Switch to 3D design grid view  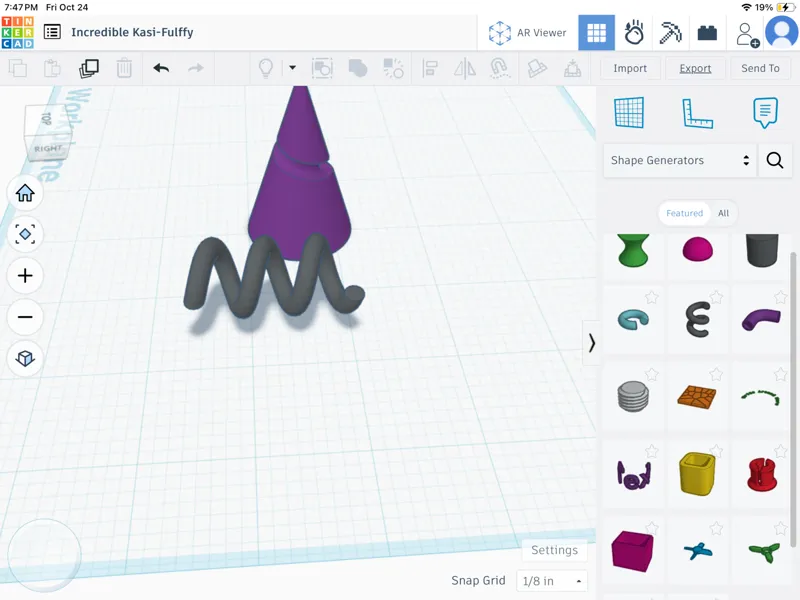click(596, 33)
